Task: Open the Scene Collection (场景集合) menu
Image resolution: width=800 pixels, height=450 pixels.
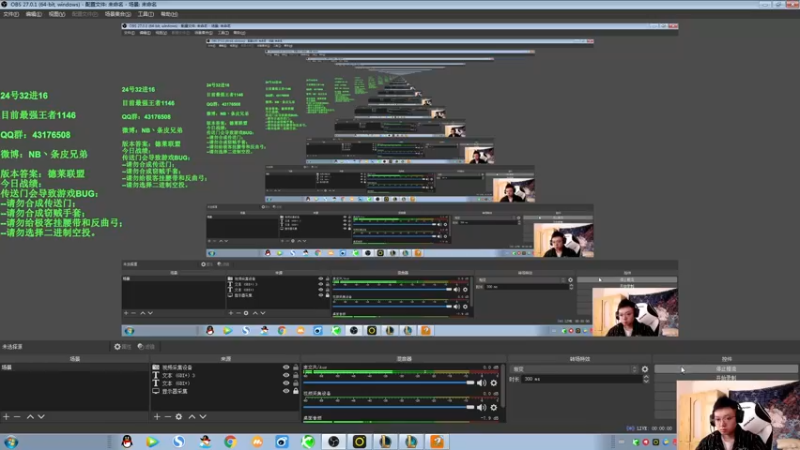Action: coord(118,14)
